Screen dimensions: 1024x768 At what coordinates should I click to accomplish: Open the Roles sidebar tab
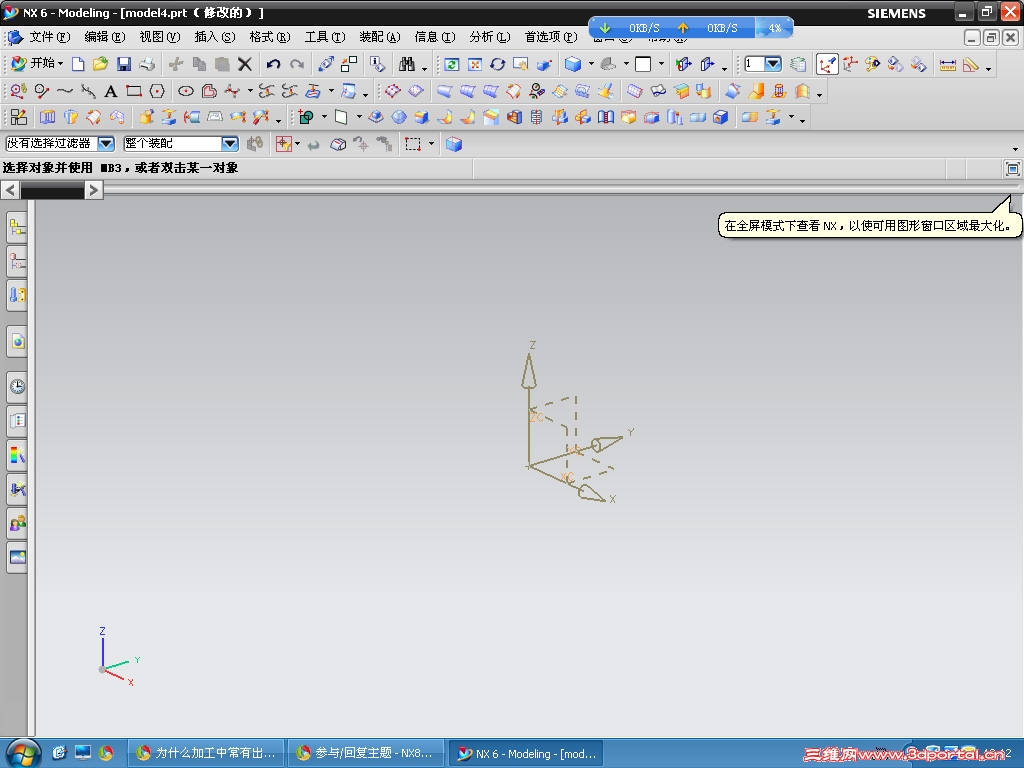(x=18, y=523)
